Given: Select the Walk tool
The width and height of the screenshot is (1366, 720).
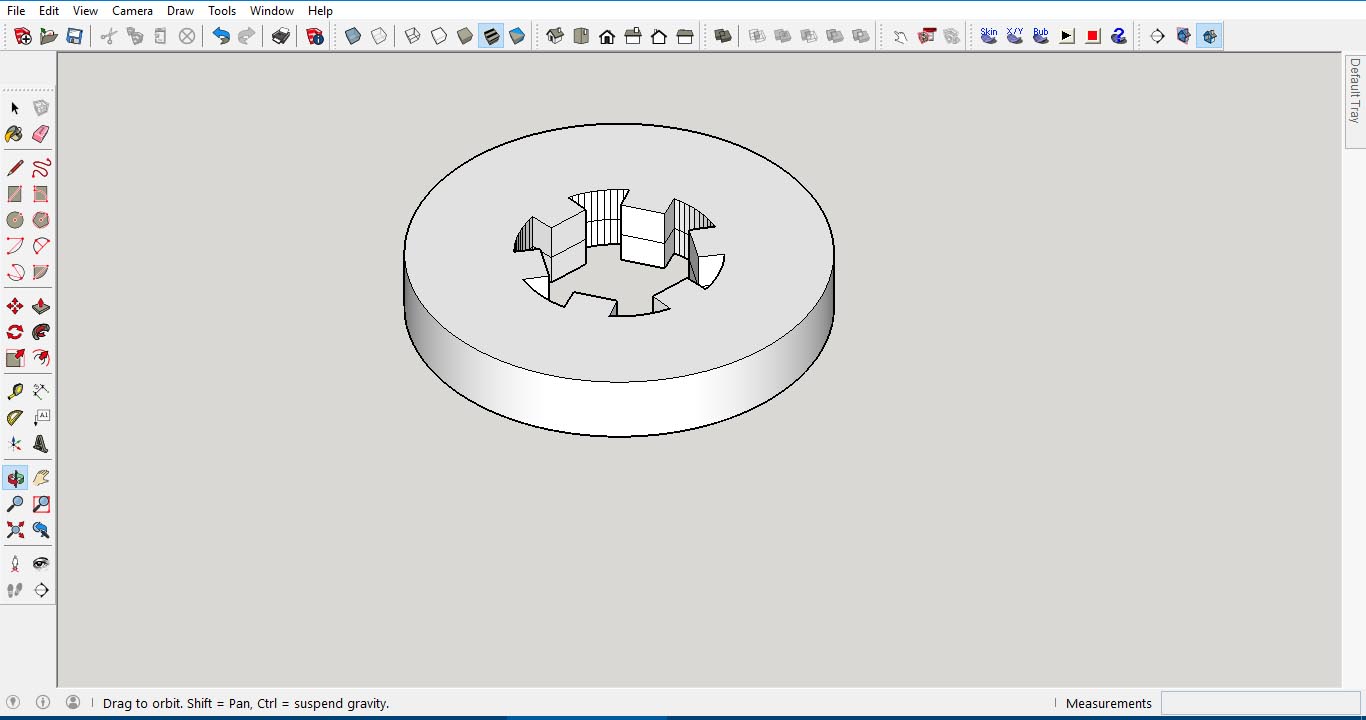Looking at the screenshot, I should (14, 590).
